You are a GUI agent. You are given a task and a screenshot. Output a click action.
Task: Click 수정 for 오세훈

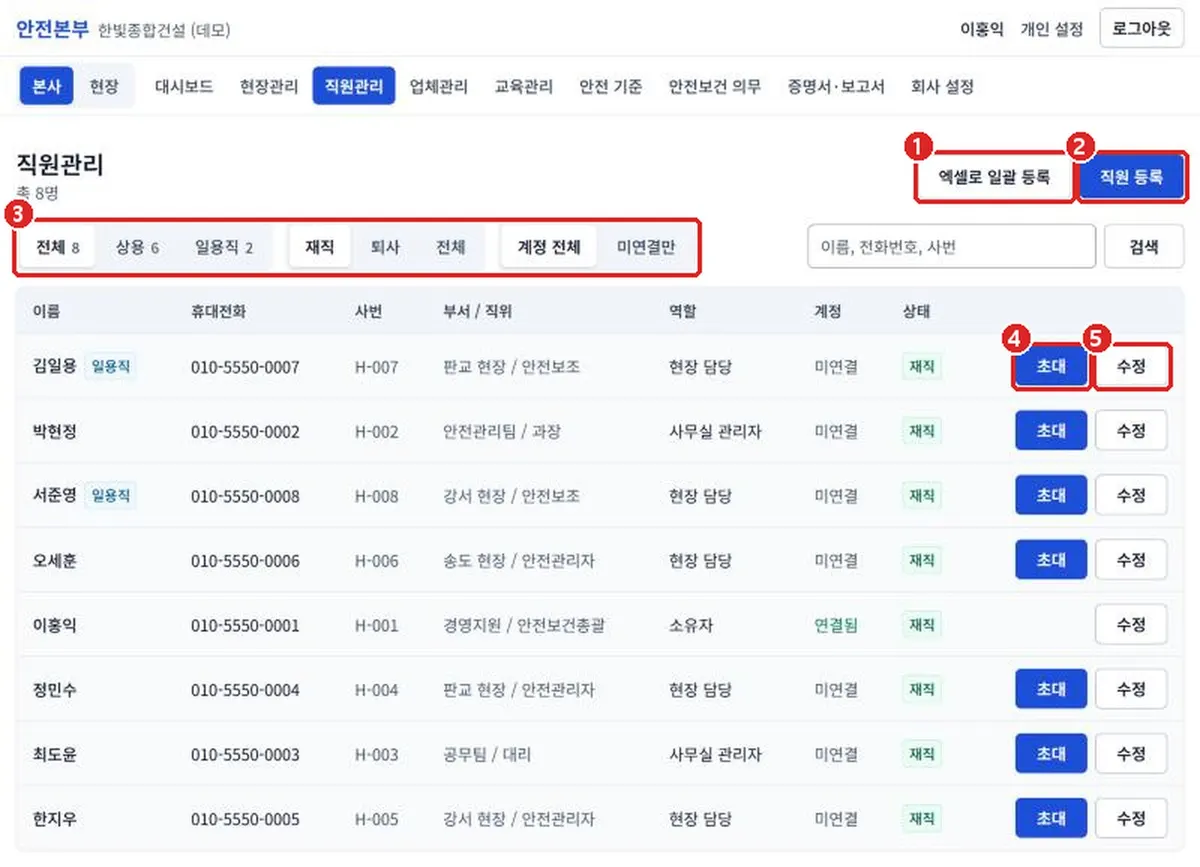tap(1131, 560)
